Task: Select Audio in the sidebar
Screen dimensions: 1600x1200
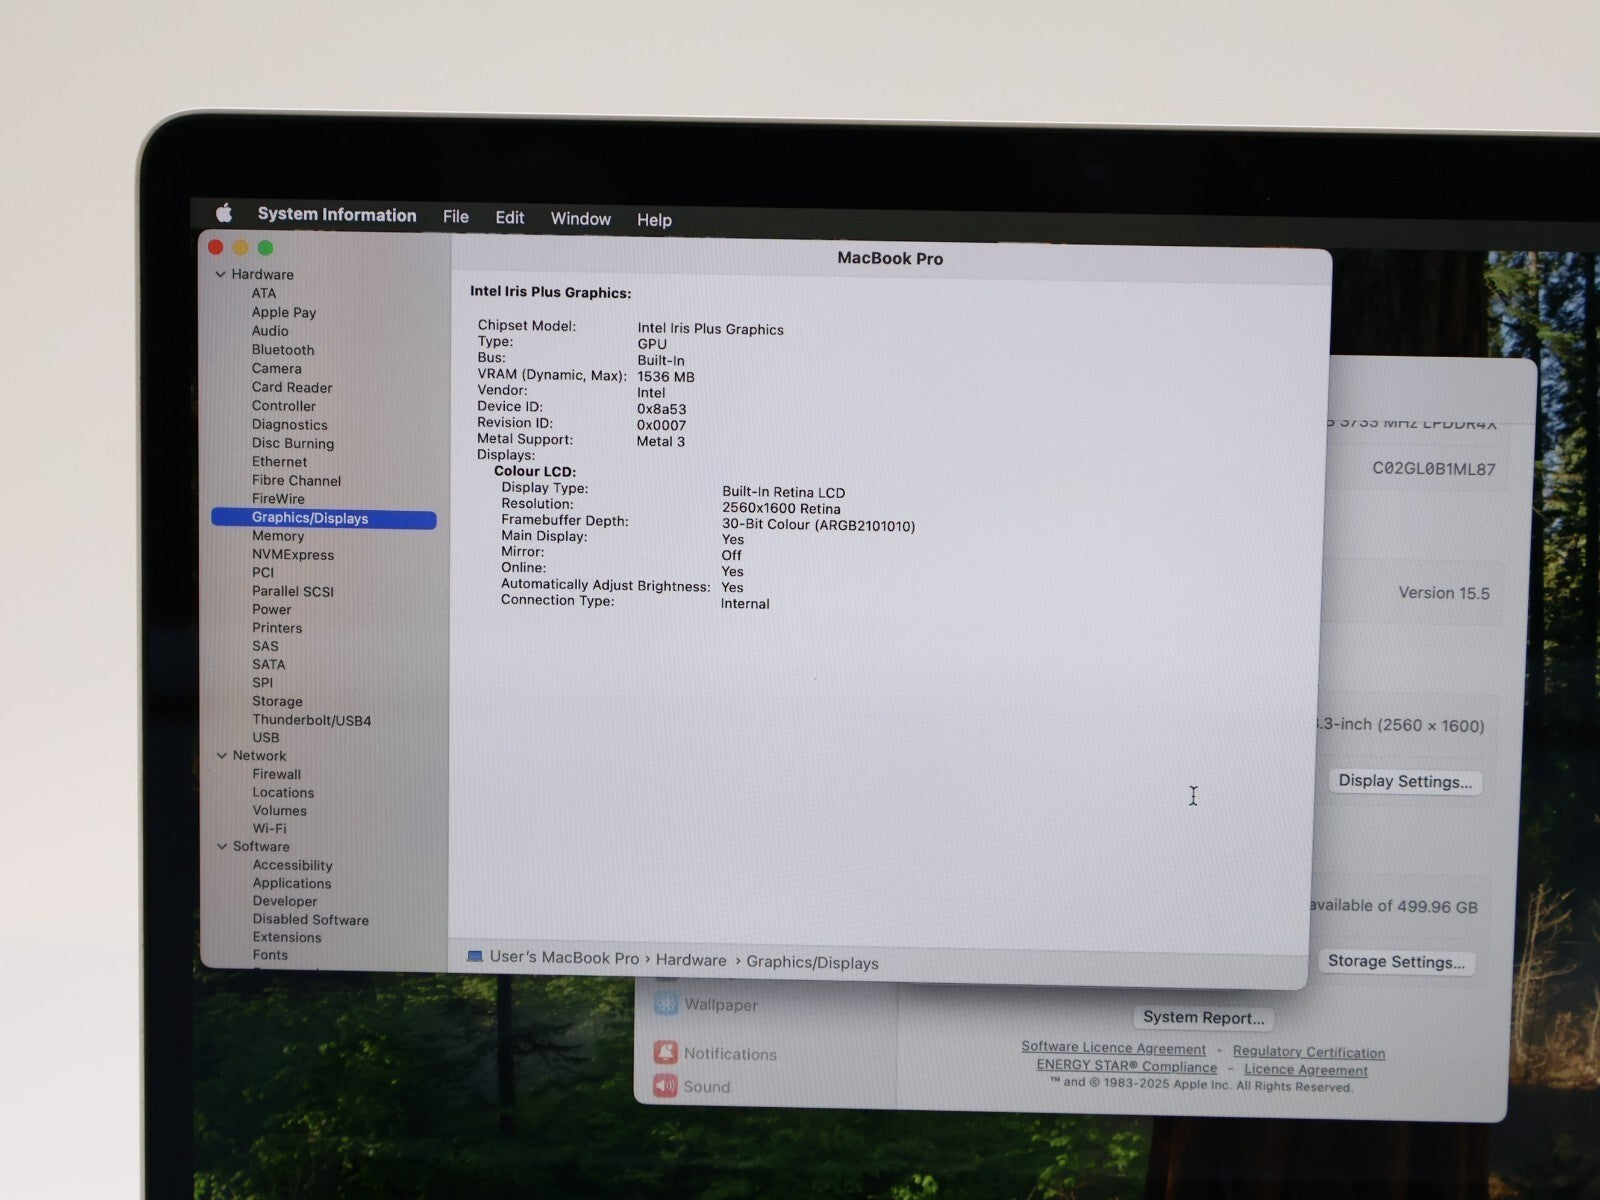Action: (x=270, y=331)
